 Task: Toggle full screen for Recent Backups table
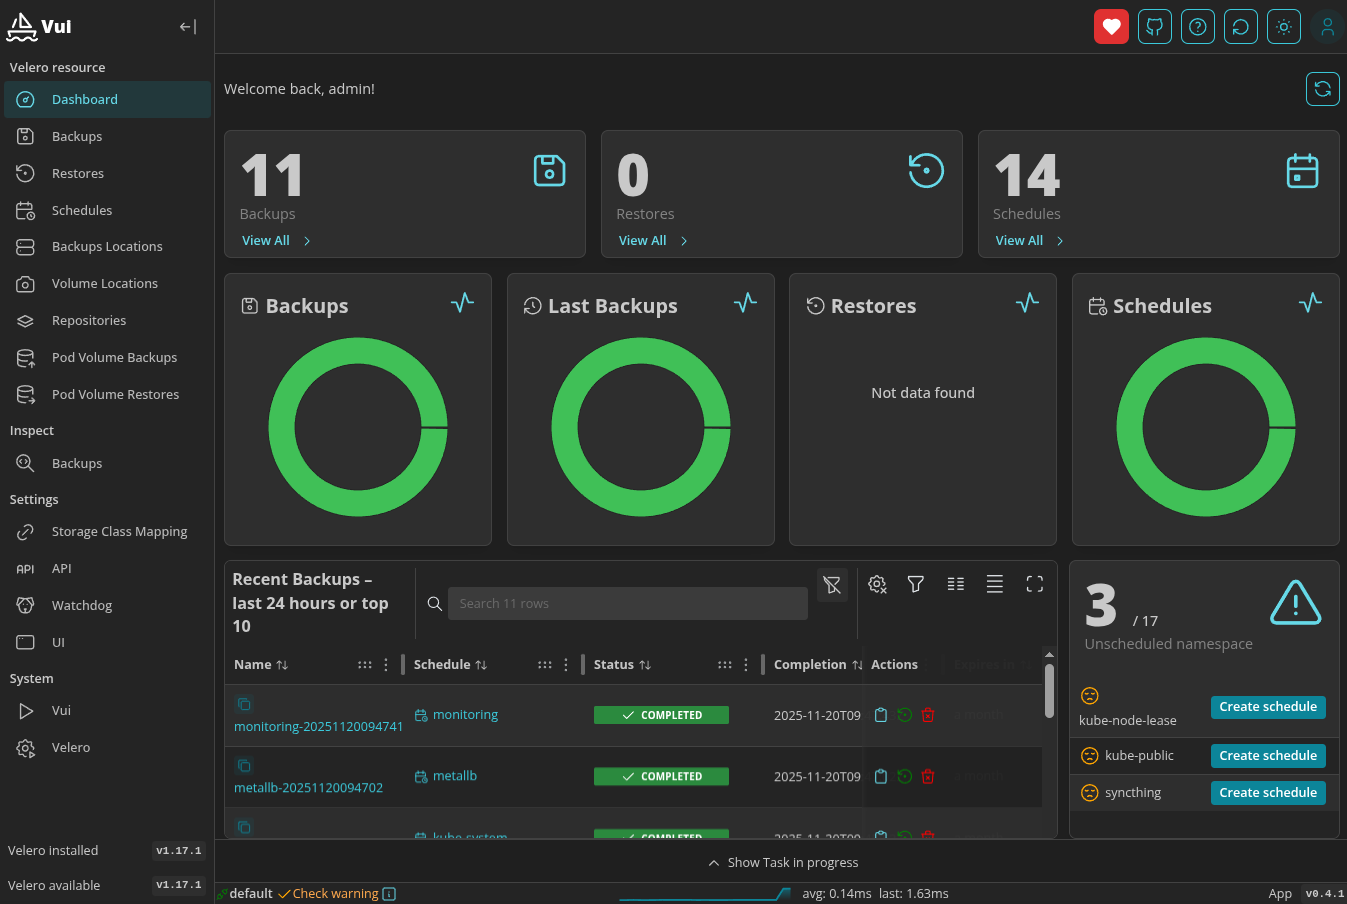(1034, 585)
